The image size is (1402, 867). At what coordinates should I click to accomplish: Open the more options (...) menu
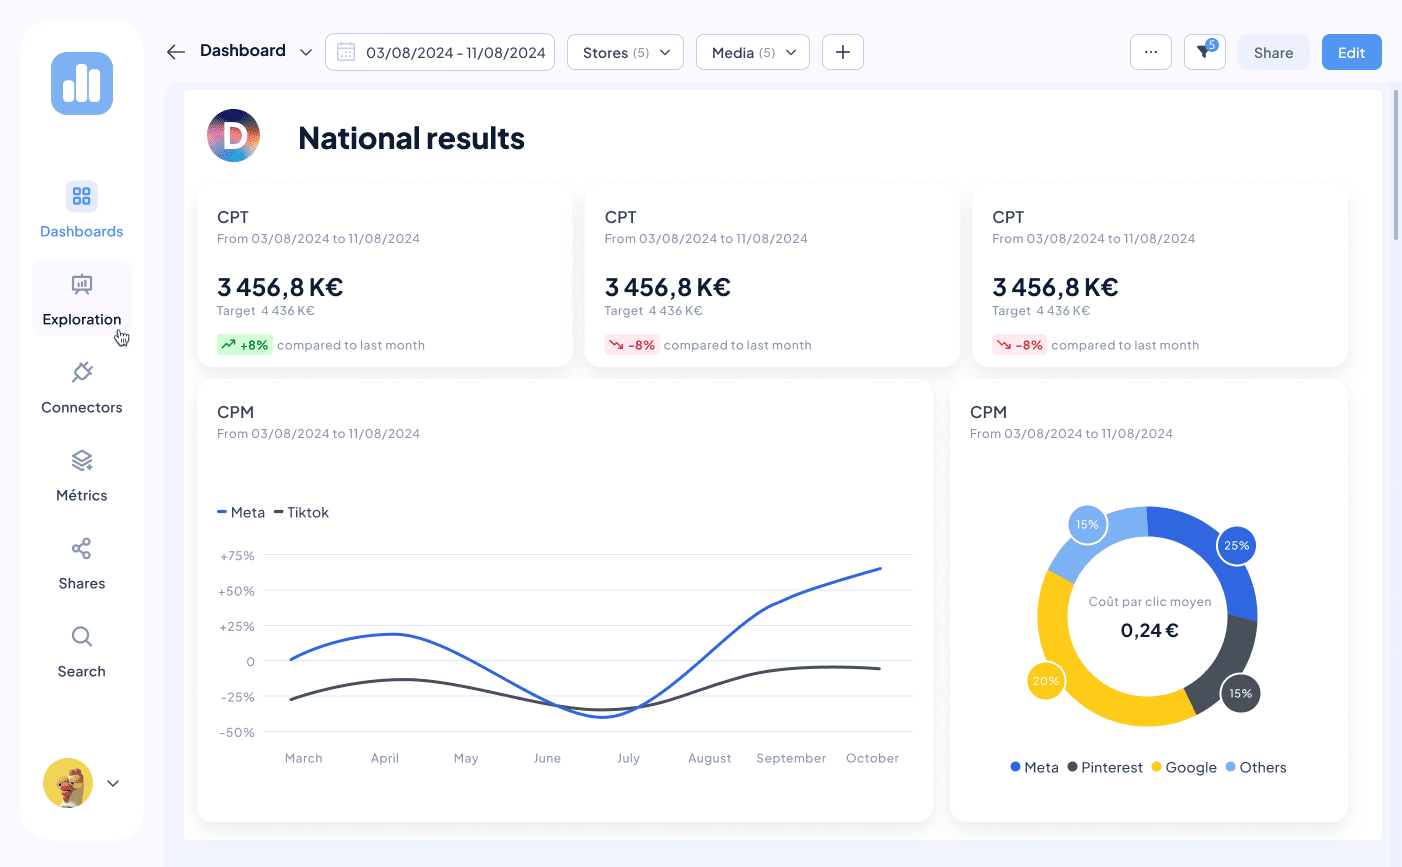coord(1150,51)
